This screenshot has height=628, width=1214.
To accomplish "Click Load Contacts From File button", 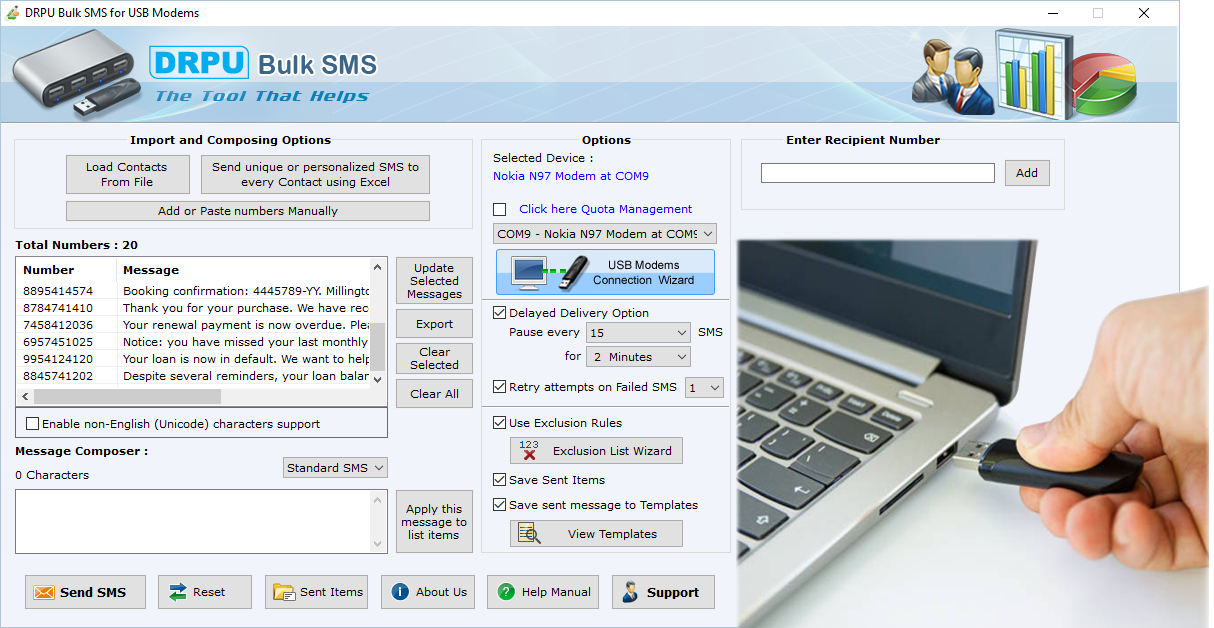I will (x=127, y=174).
